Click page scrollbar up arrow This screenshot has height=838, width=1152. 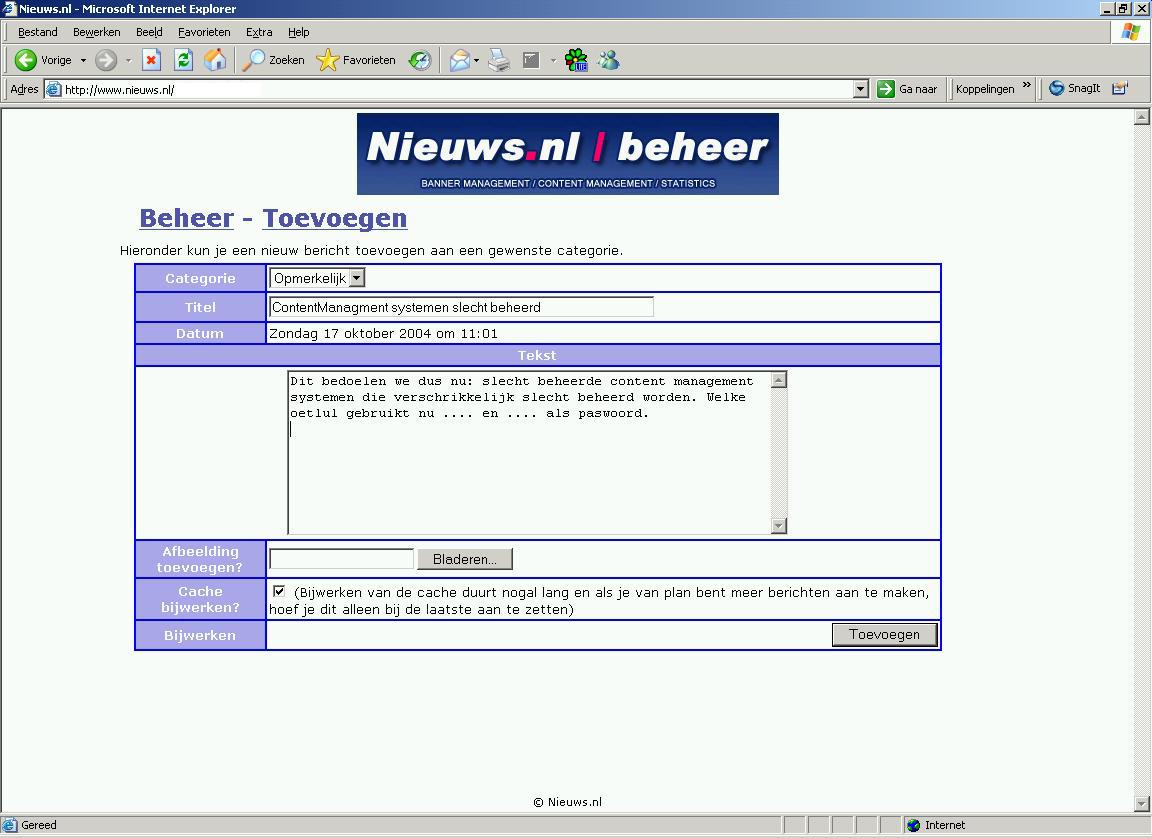[x=1142, y=117]
